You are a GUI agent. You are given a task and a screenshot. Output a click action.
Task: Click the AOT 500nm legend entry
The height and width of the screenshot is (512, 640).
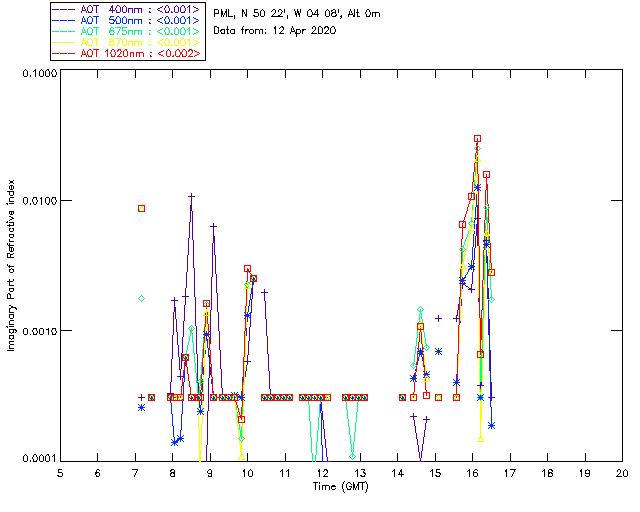(127, 20)
